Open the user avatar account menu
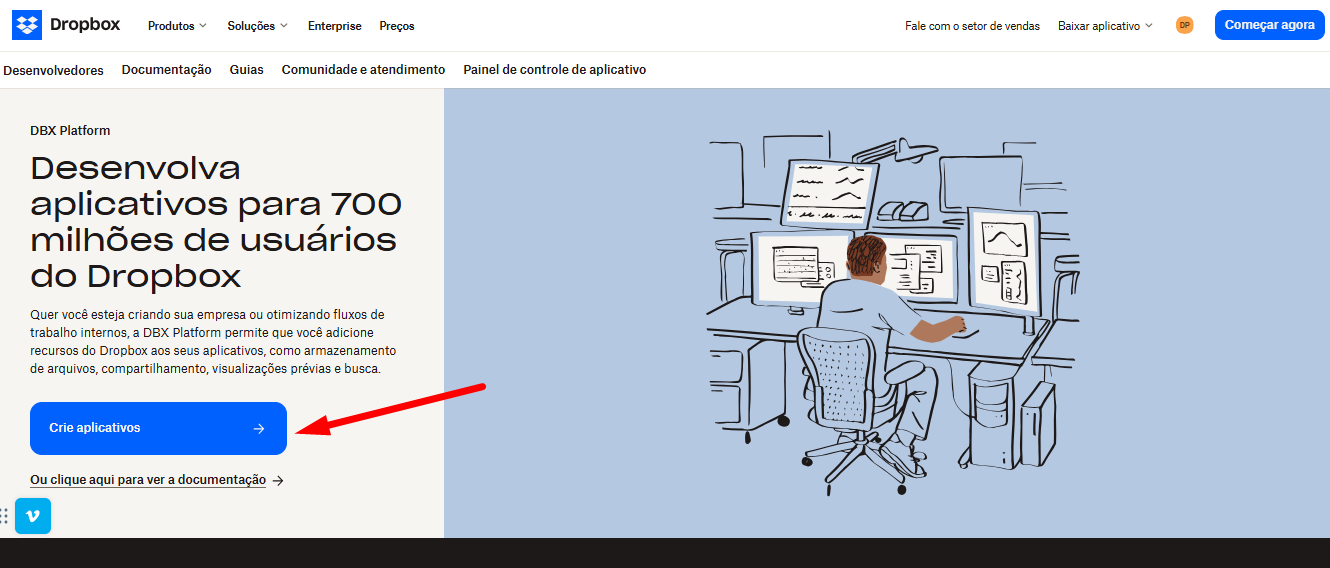1330x568 pixels. (1184, 25)
